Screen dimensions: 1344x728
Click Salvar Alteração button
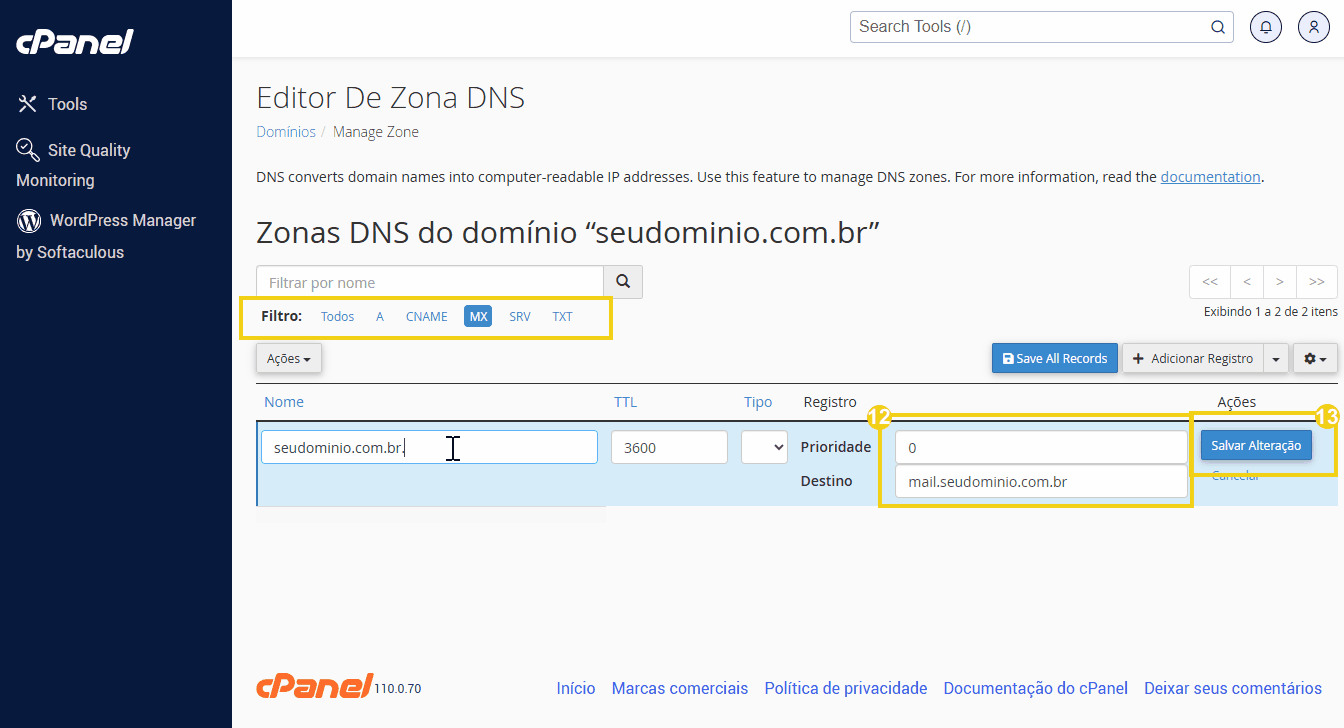pyautogui.click(x=1256, y=446)
